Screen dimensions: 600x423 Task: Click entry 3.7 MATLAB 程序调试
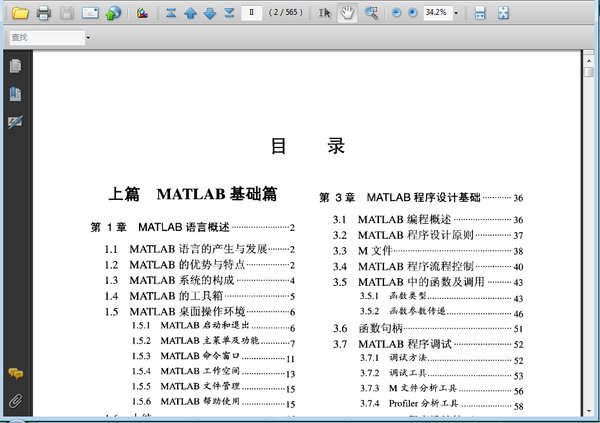pyautogui.click(x=428, y=344)
